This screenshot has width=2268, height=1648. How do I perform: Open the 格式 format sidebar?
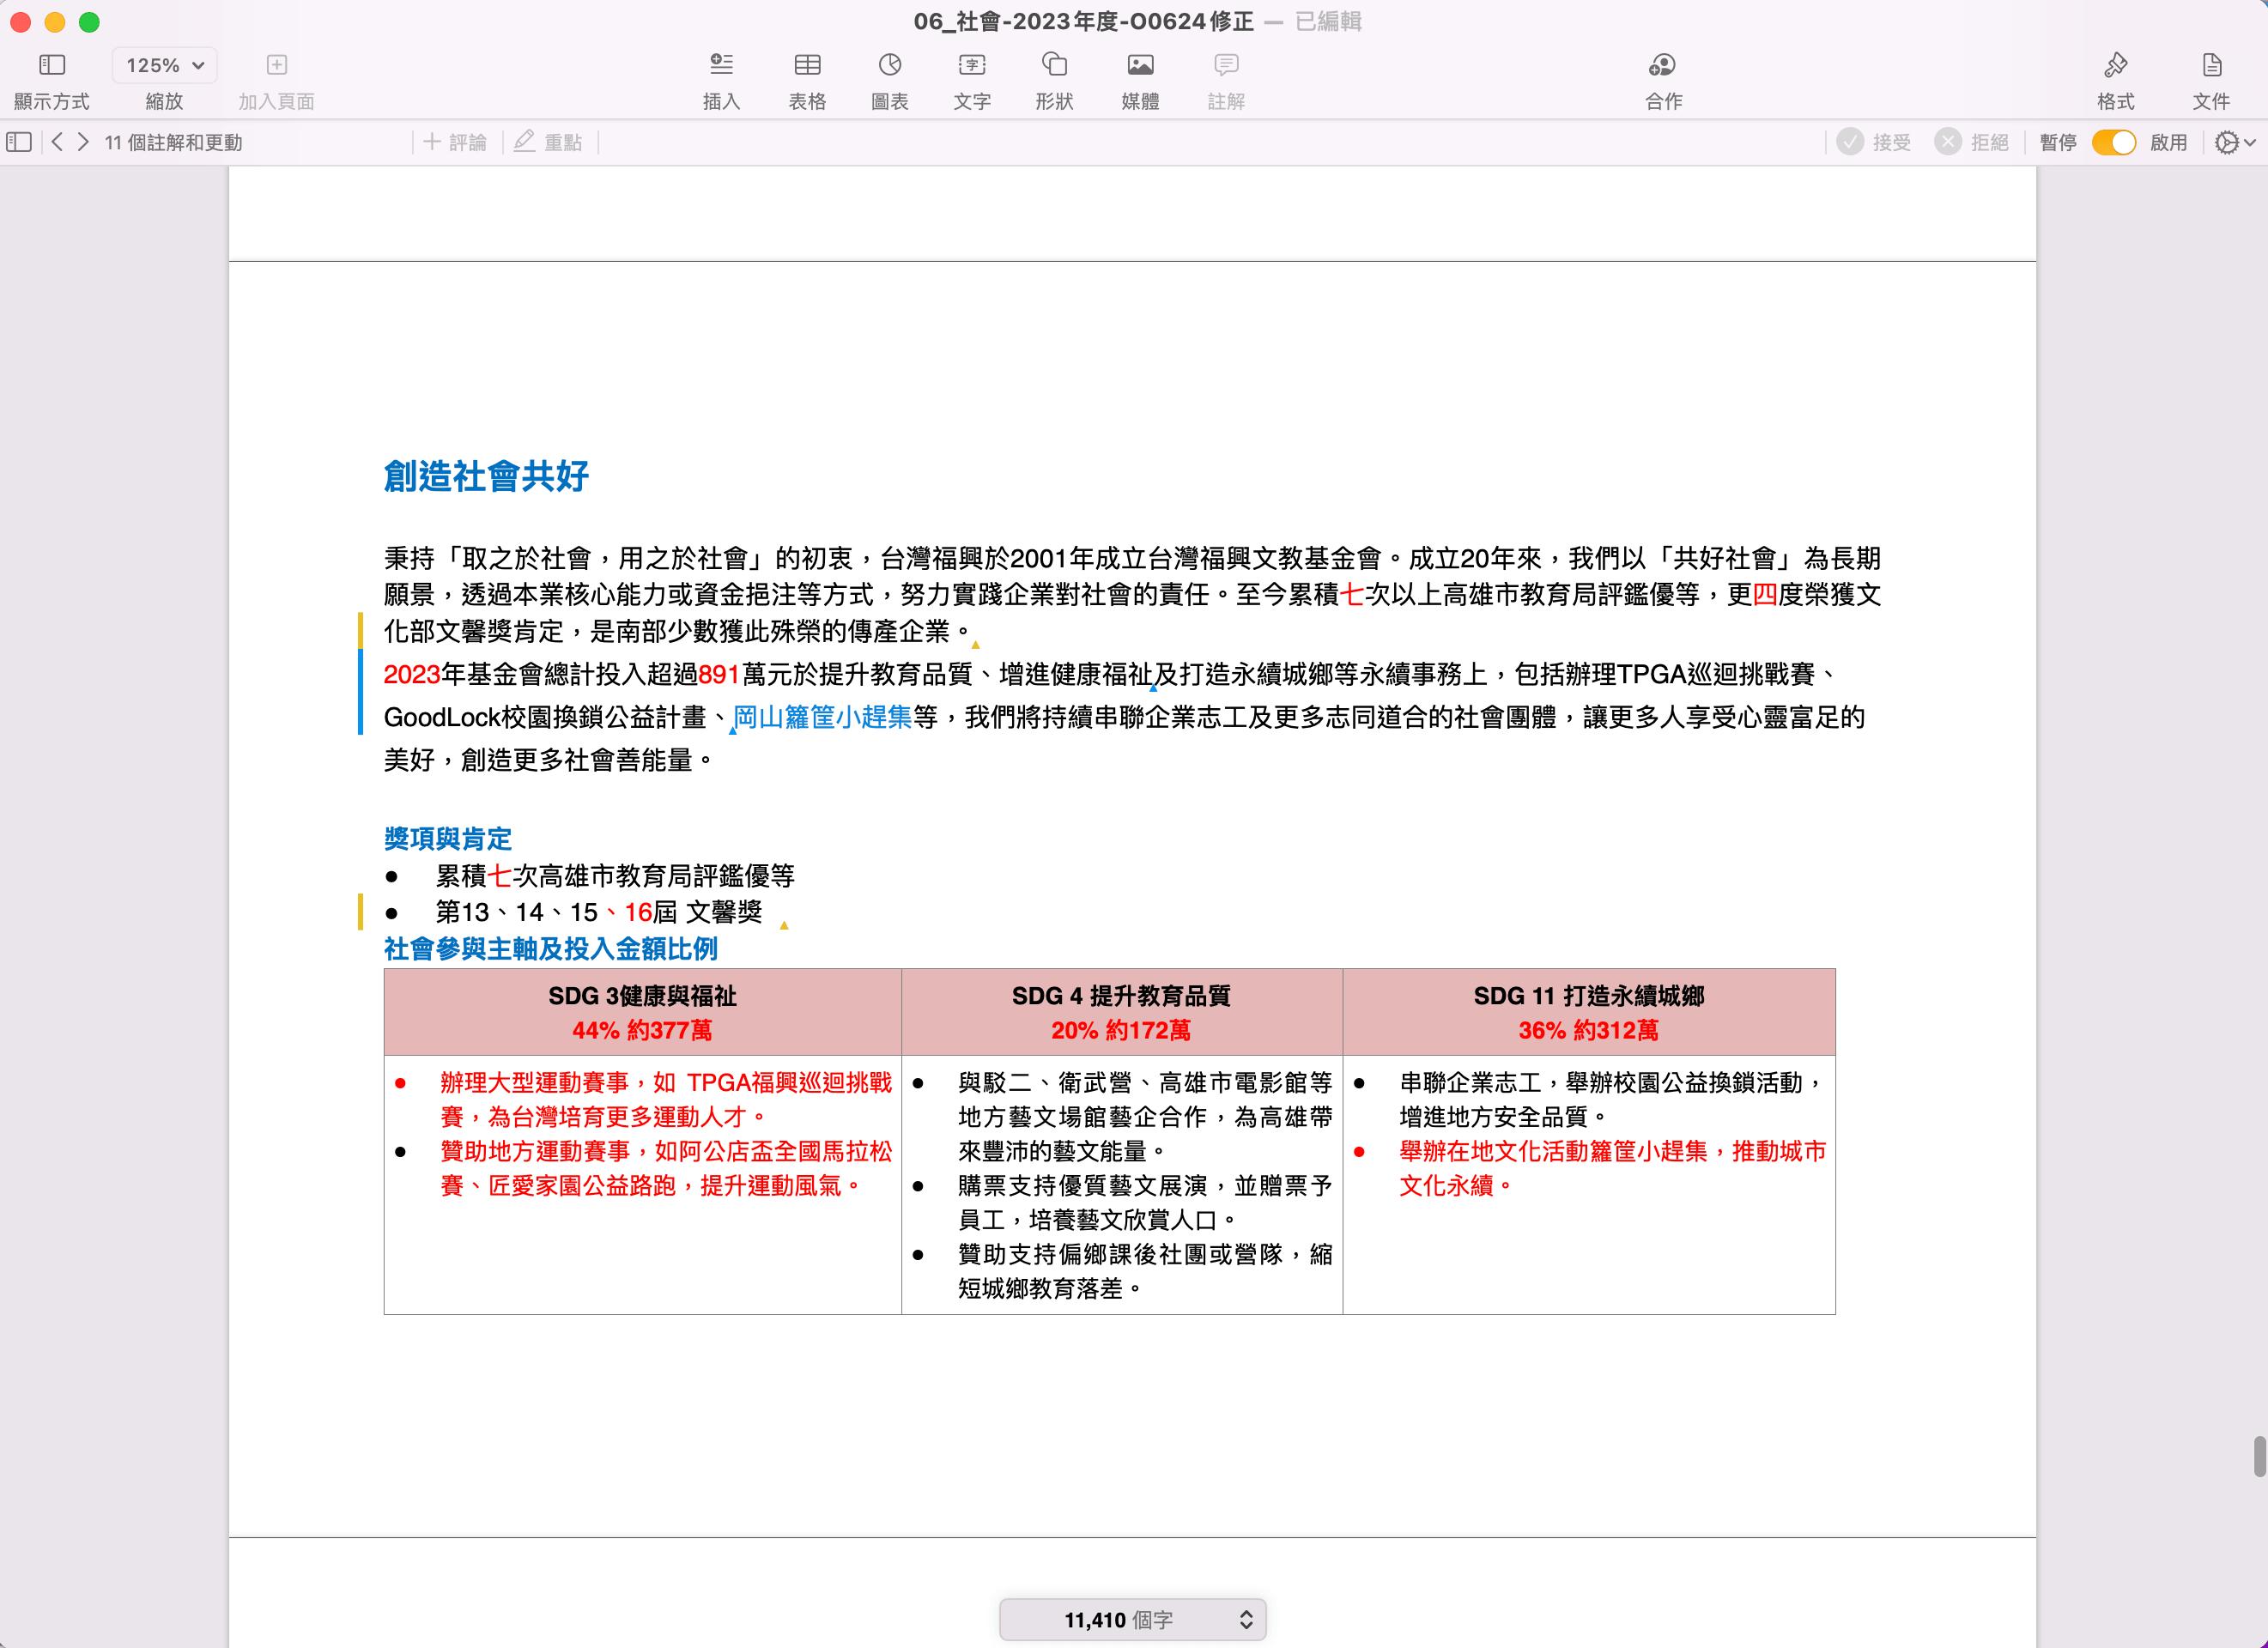coord(2115,65)
